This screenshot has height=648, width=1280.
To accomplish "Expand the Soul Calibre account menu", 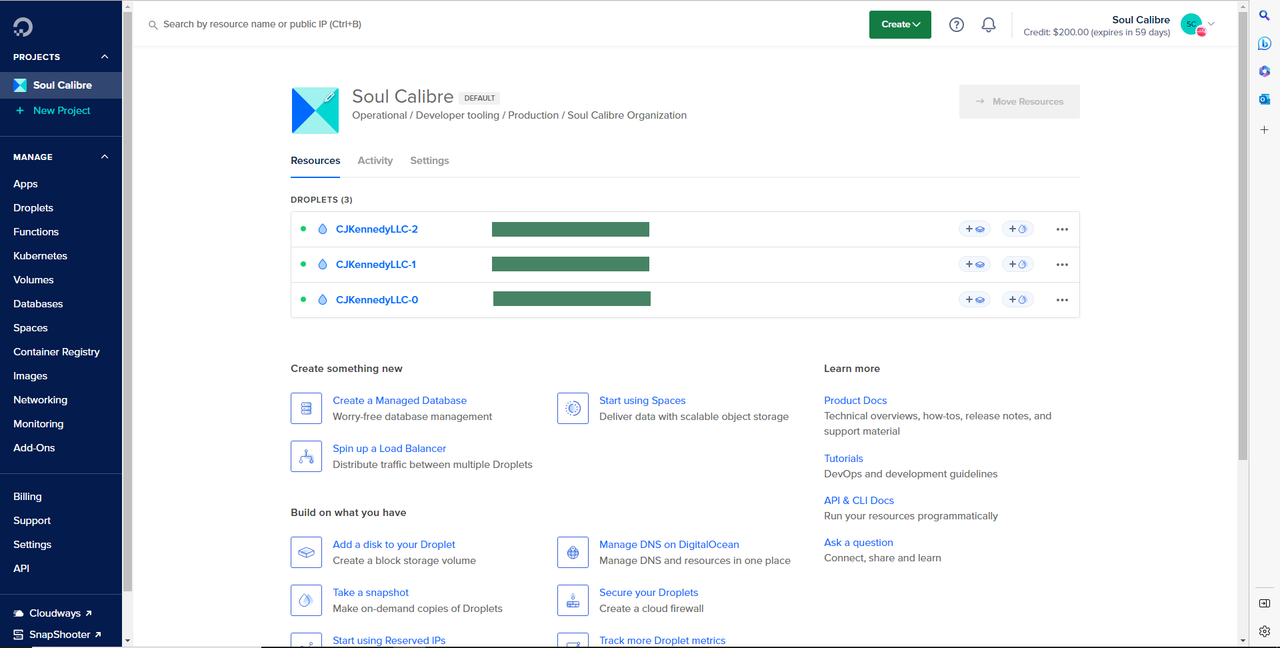I will pyautogui.click(x=1211, y=24).
